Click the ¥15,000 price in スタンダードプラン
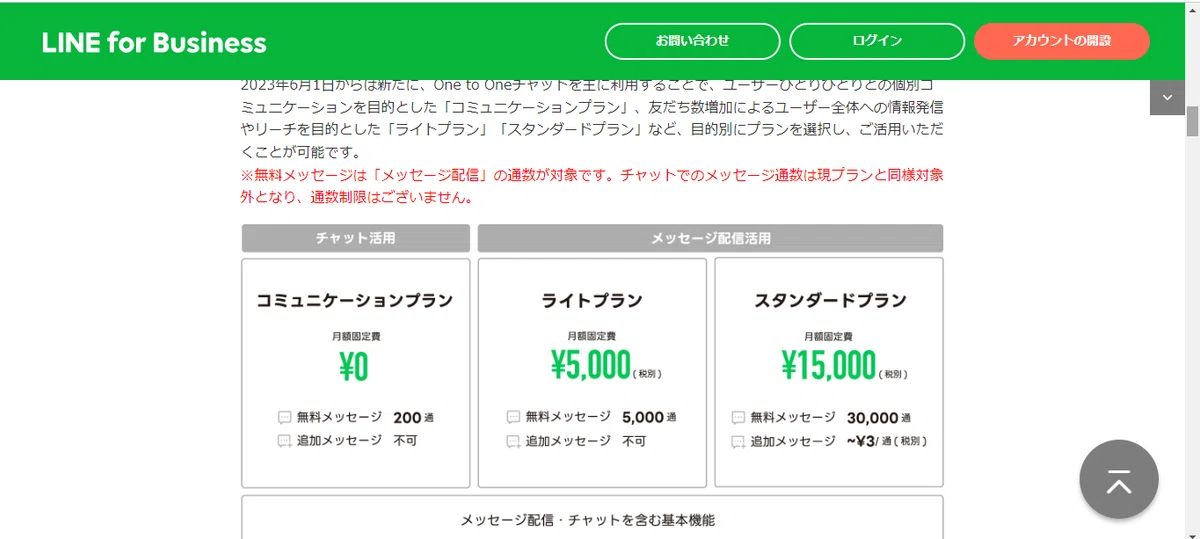Screen dimensions: 1200x539 click(x=829, y=367)
